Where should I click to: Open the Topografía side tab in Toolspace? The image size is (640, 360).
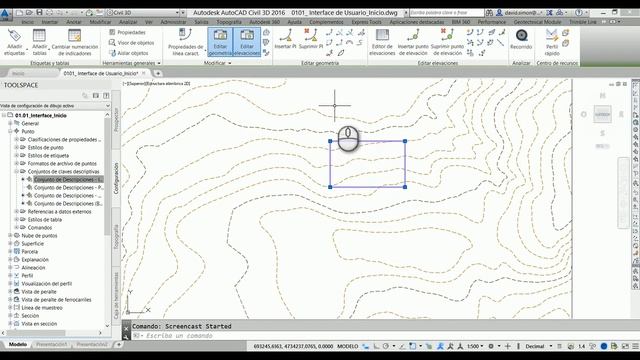(116, 237)
